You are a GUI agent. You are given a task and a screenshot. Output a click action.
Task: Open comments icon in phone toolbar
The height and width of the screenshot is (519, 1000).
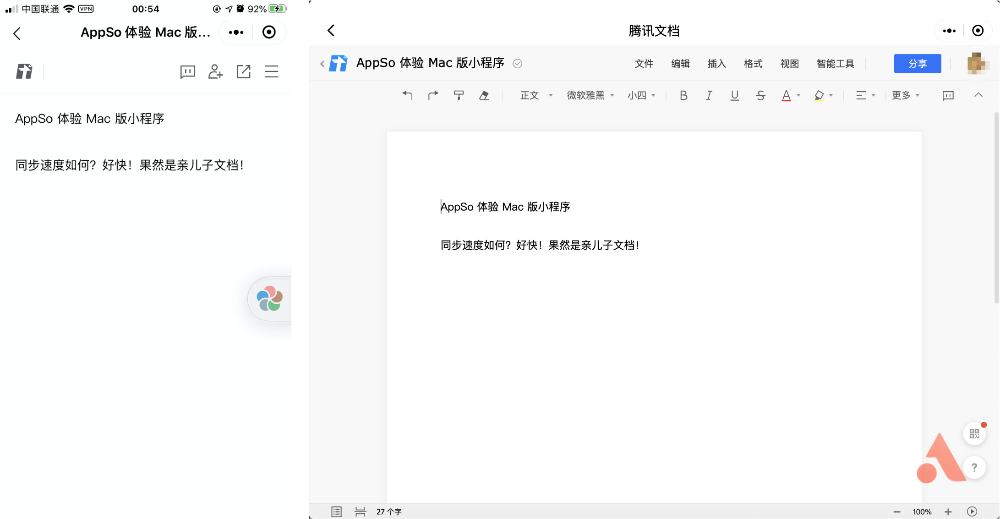tap(188, 71)
